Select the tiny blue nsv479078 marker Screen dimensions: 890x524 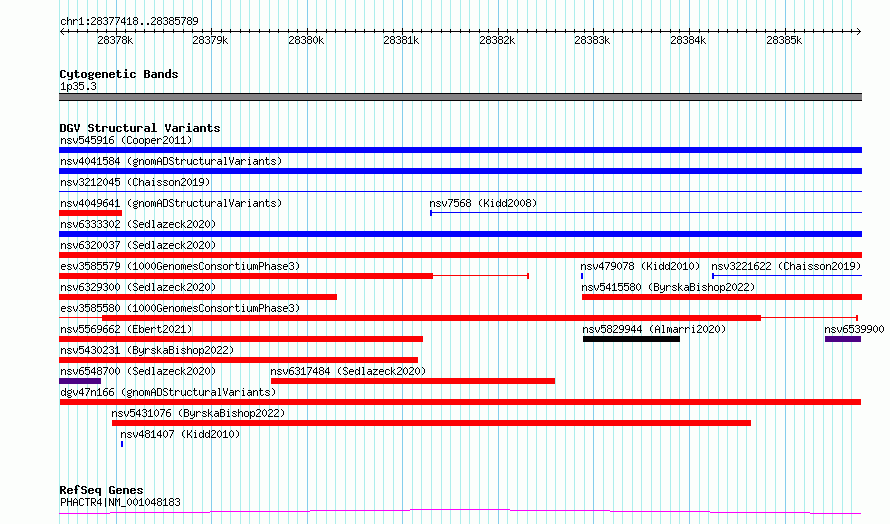coord(582,276)
